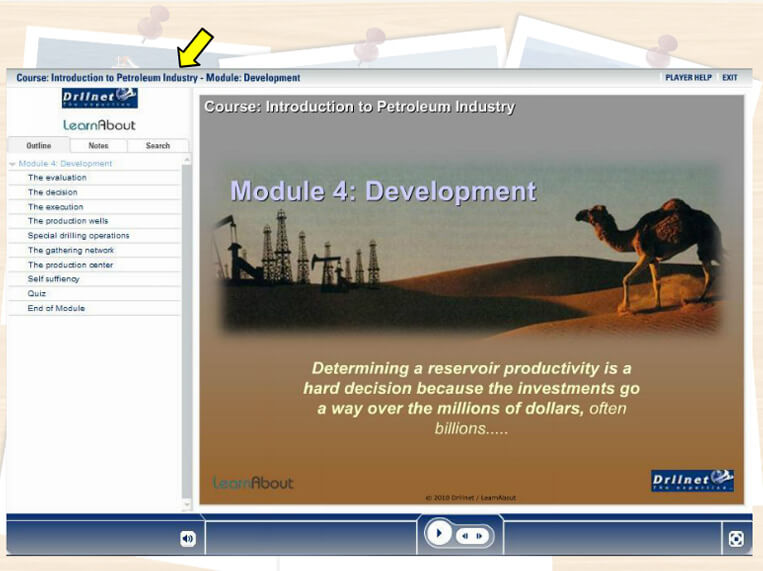
Task: Open the Quiz item in outline
Action: point(37,294)
